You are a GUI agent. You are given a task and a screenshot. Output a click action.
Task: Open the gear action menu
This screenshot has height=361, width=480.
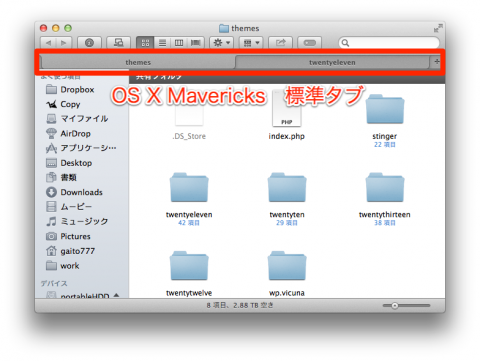(x=222, y=43)
